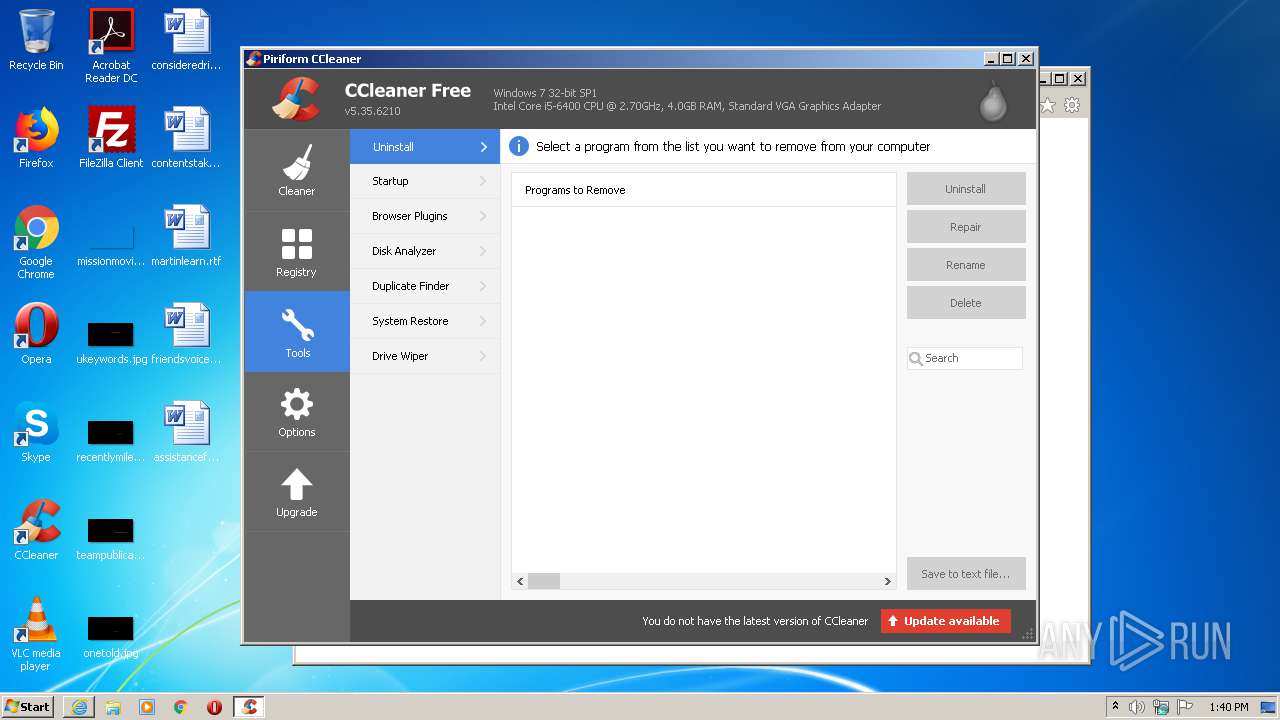
Task: Select the Drive Wiper tab
Action: point(425,356)
